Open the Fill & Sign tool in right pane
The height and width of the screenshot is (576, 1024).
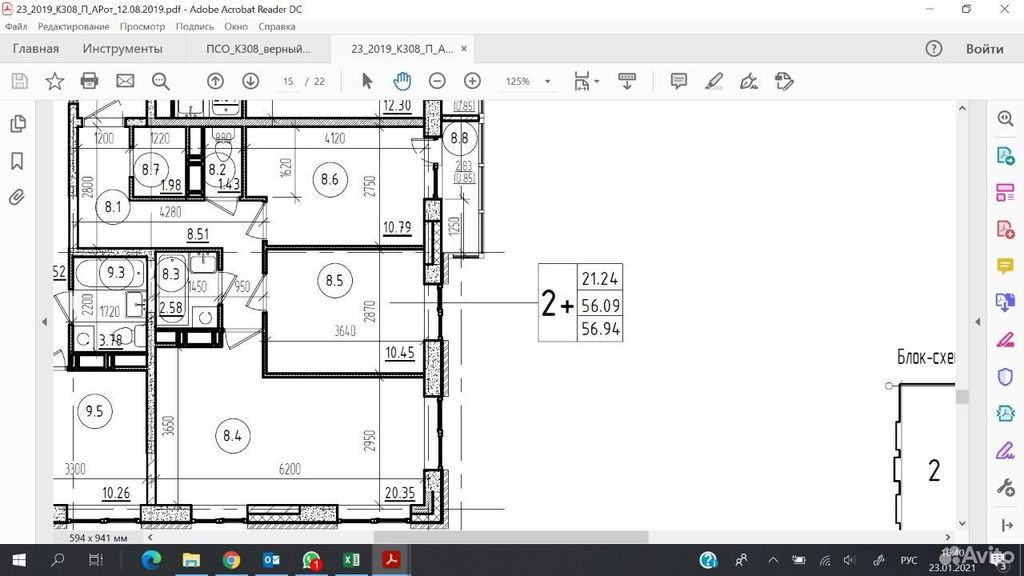click(1005, 451)
